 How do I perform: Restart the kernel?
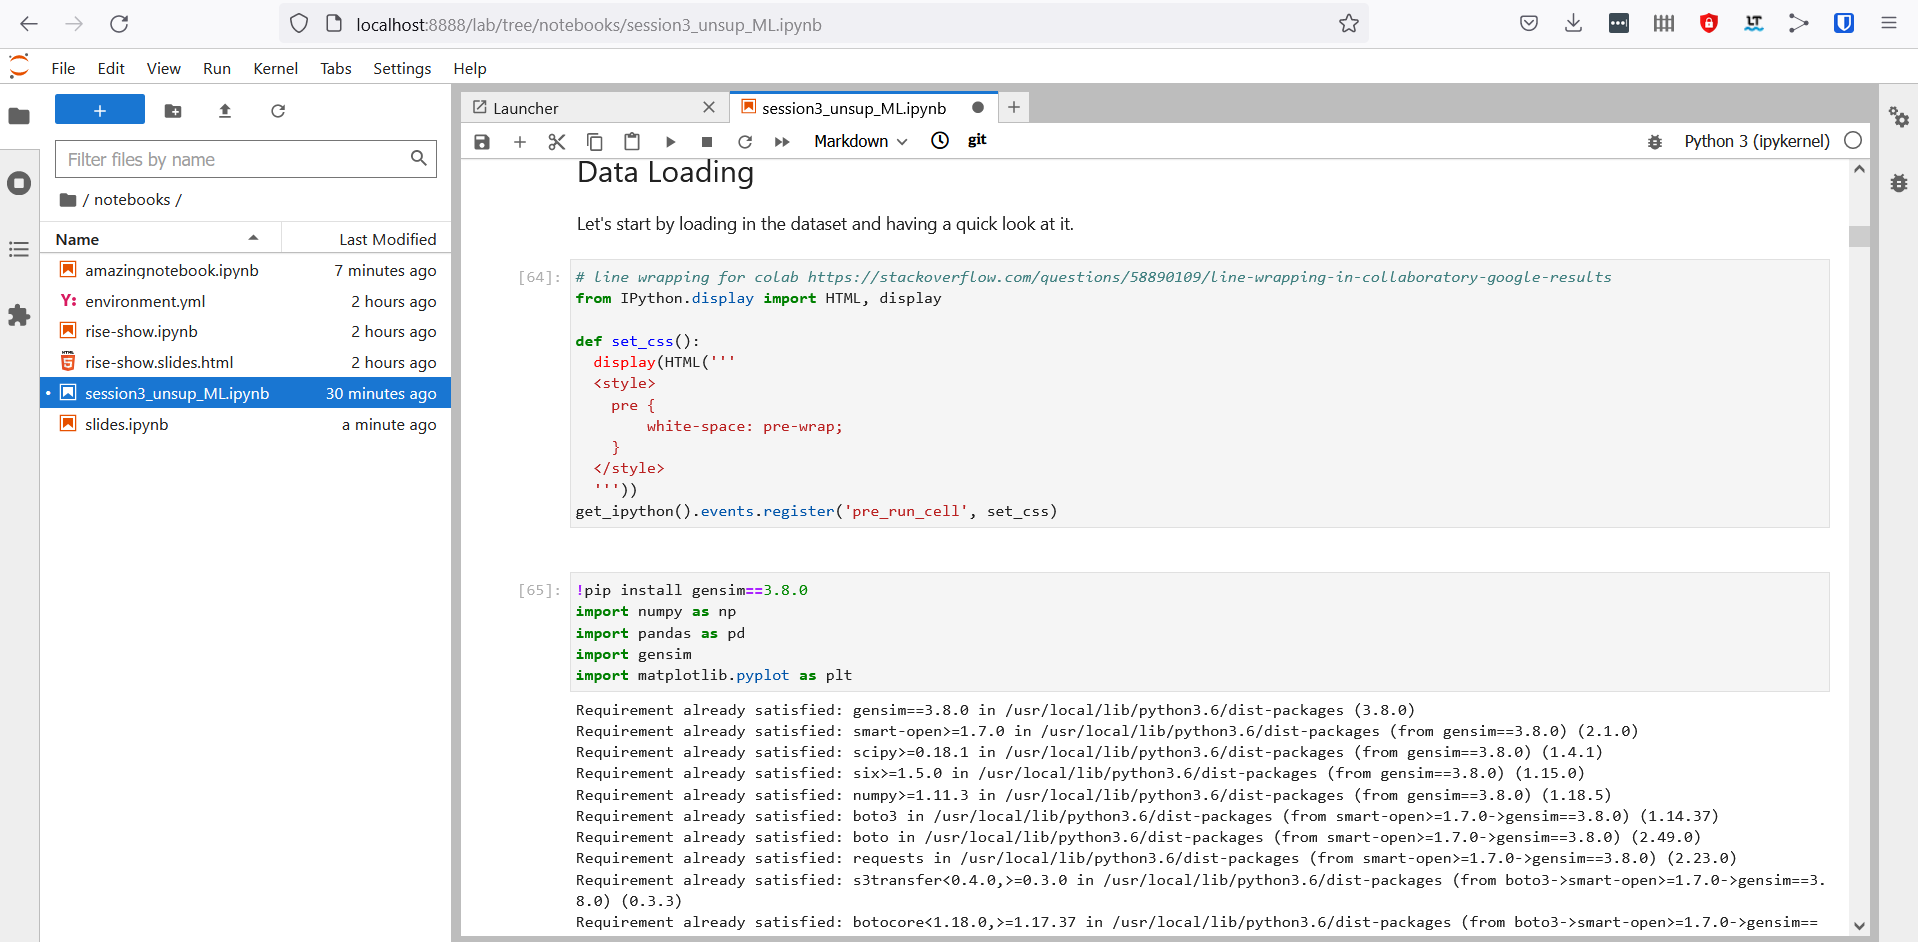tap(745, 142)
